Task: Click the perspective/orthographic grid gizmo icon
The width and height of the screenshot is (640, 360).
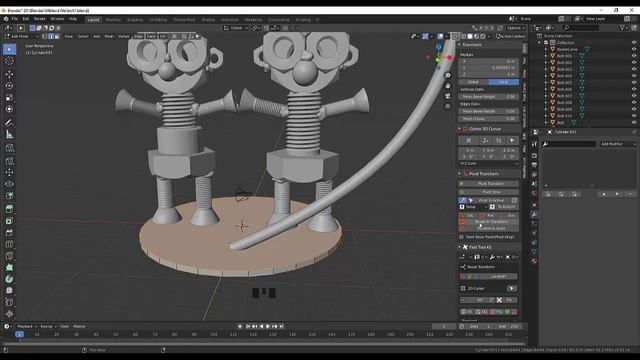Action: 448,106
